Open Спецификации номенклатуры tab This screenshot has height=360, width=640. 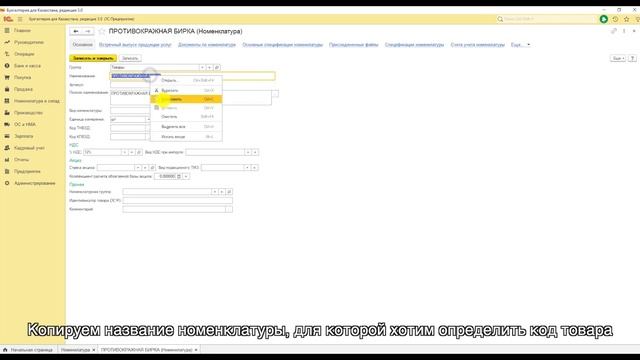414,45
